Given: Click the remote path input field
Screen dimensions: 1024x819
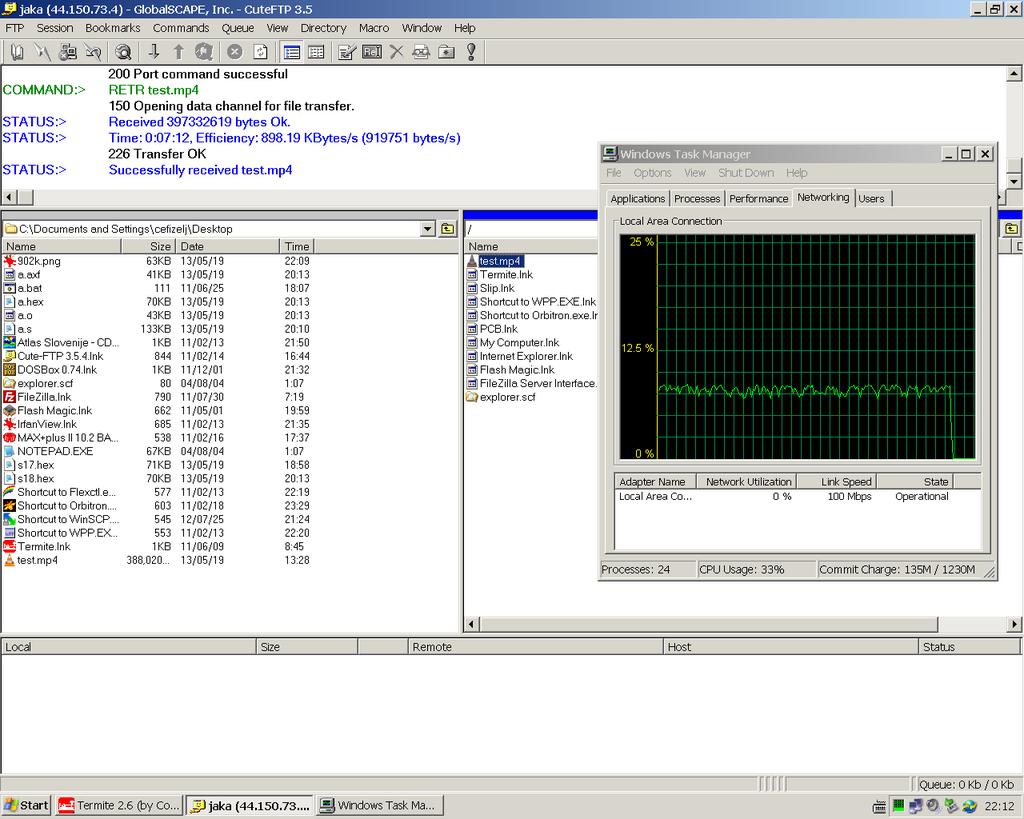Looking at the screenshot, I should click(x=531, y=229).
